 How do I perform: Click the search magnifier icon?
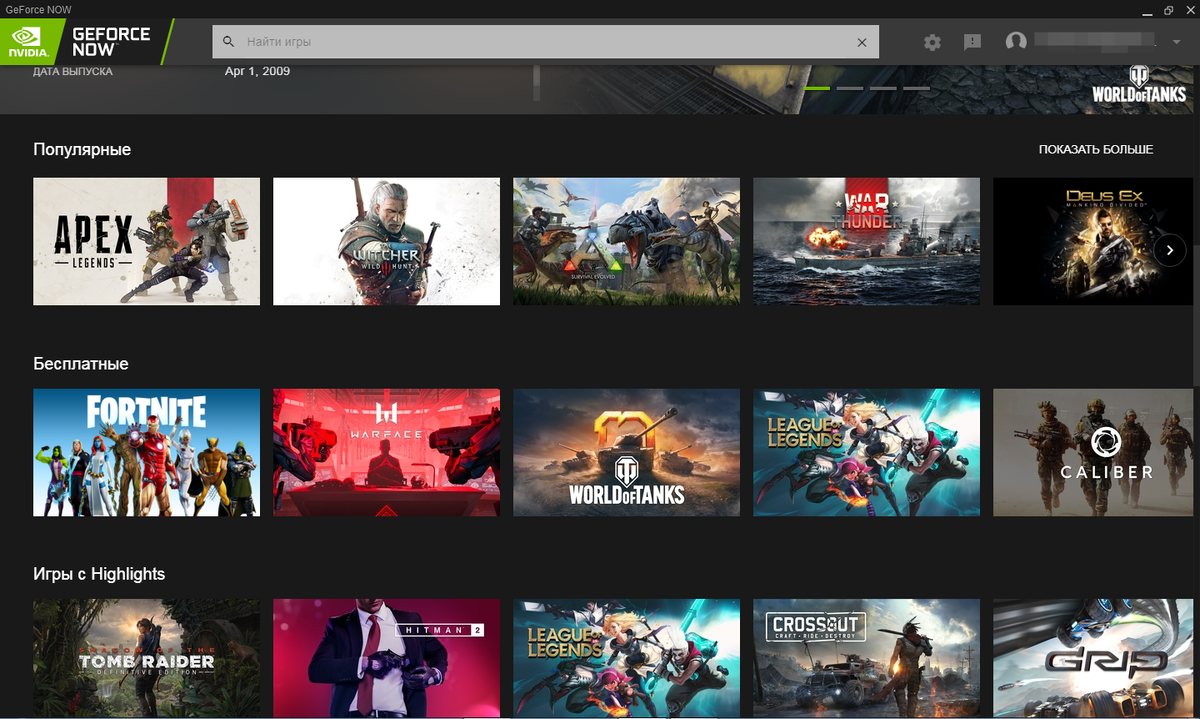tap(228, 42)
